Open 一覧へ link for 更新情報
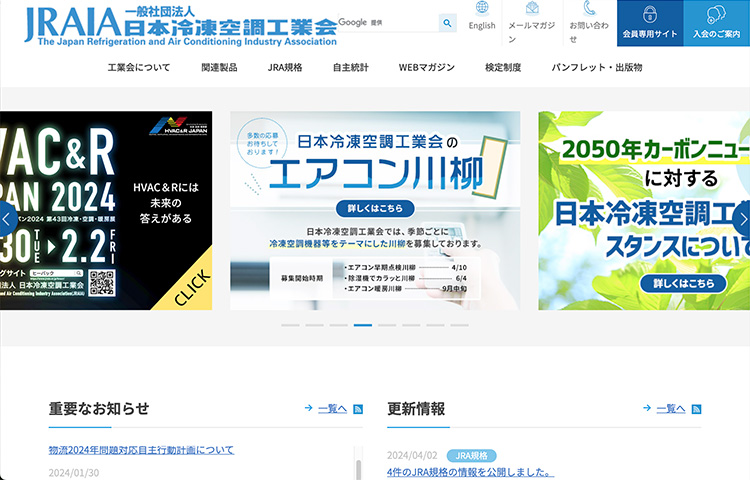 click(671, 409)
